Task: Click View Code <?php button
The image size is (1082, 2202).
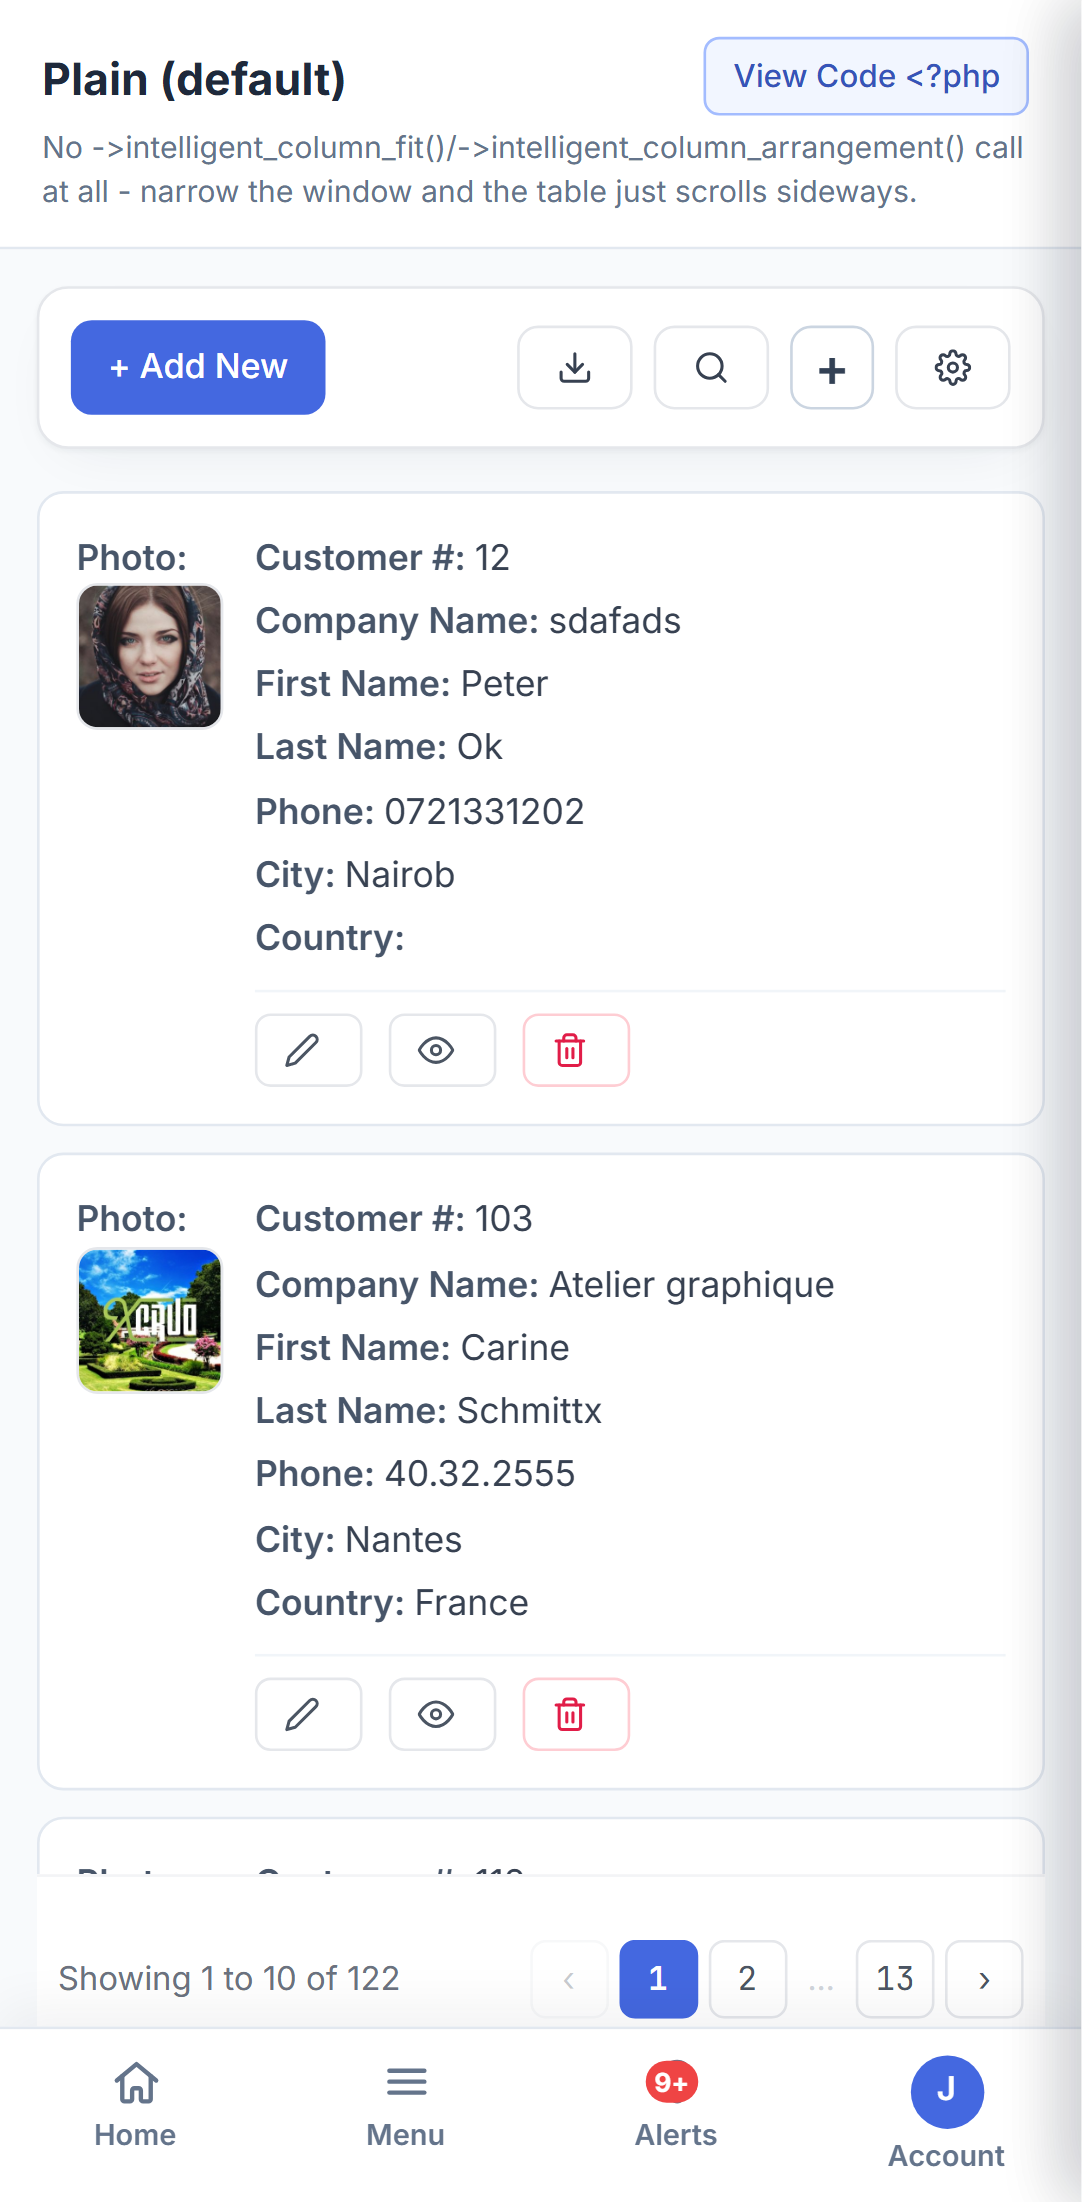Action: (x=866, y=76)
